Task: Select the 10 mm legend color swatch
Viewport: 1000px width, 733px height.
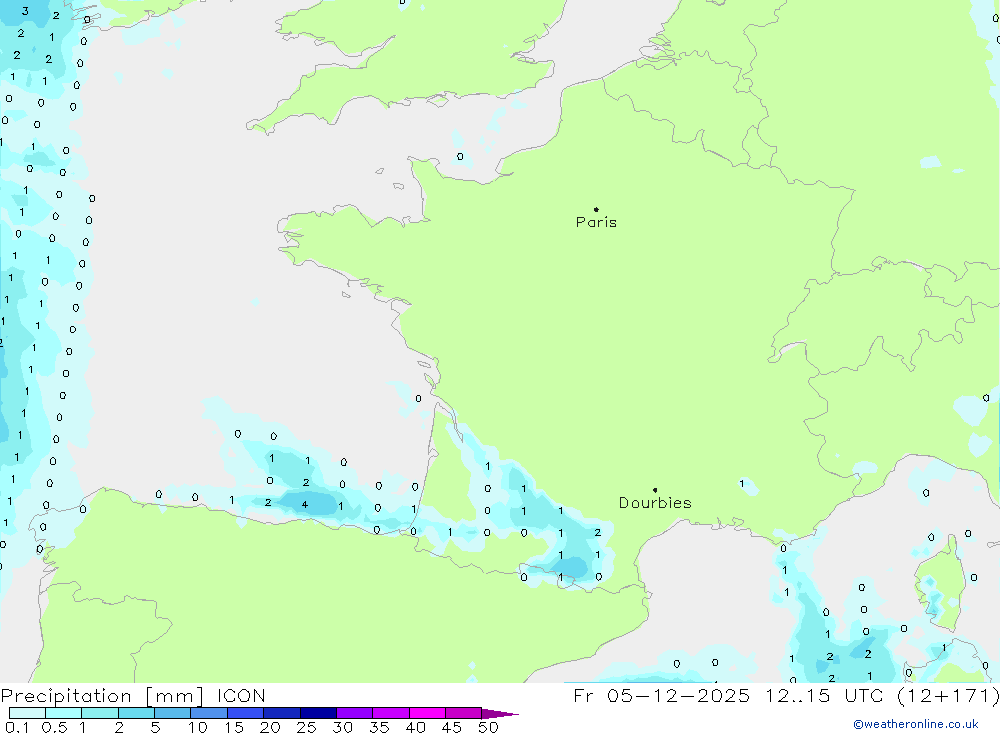Action: pos(209,713)
